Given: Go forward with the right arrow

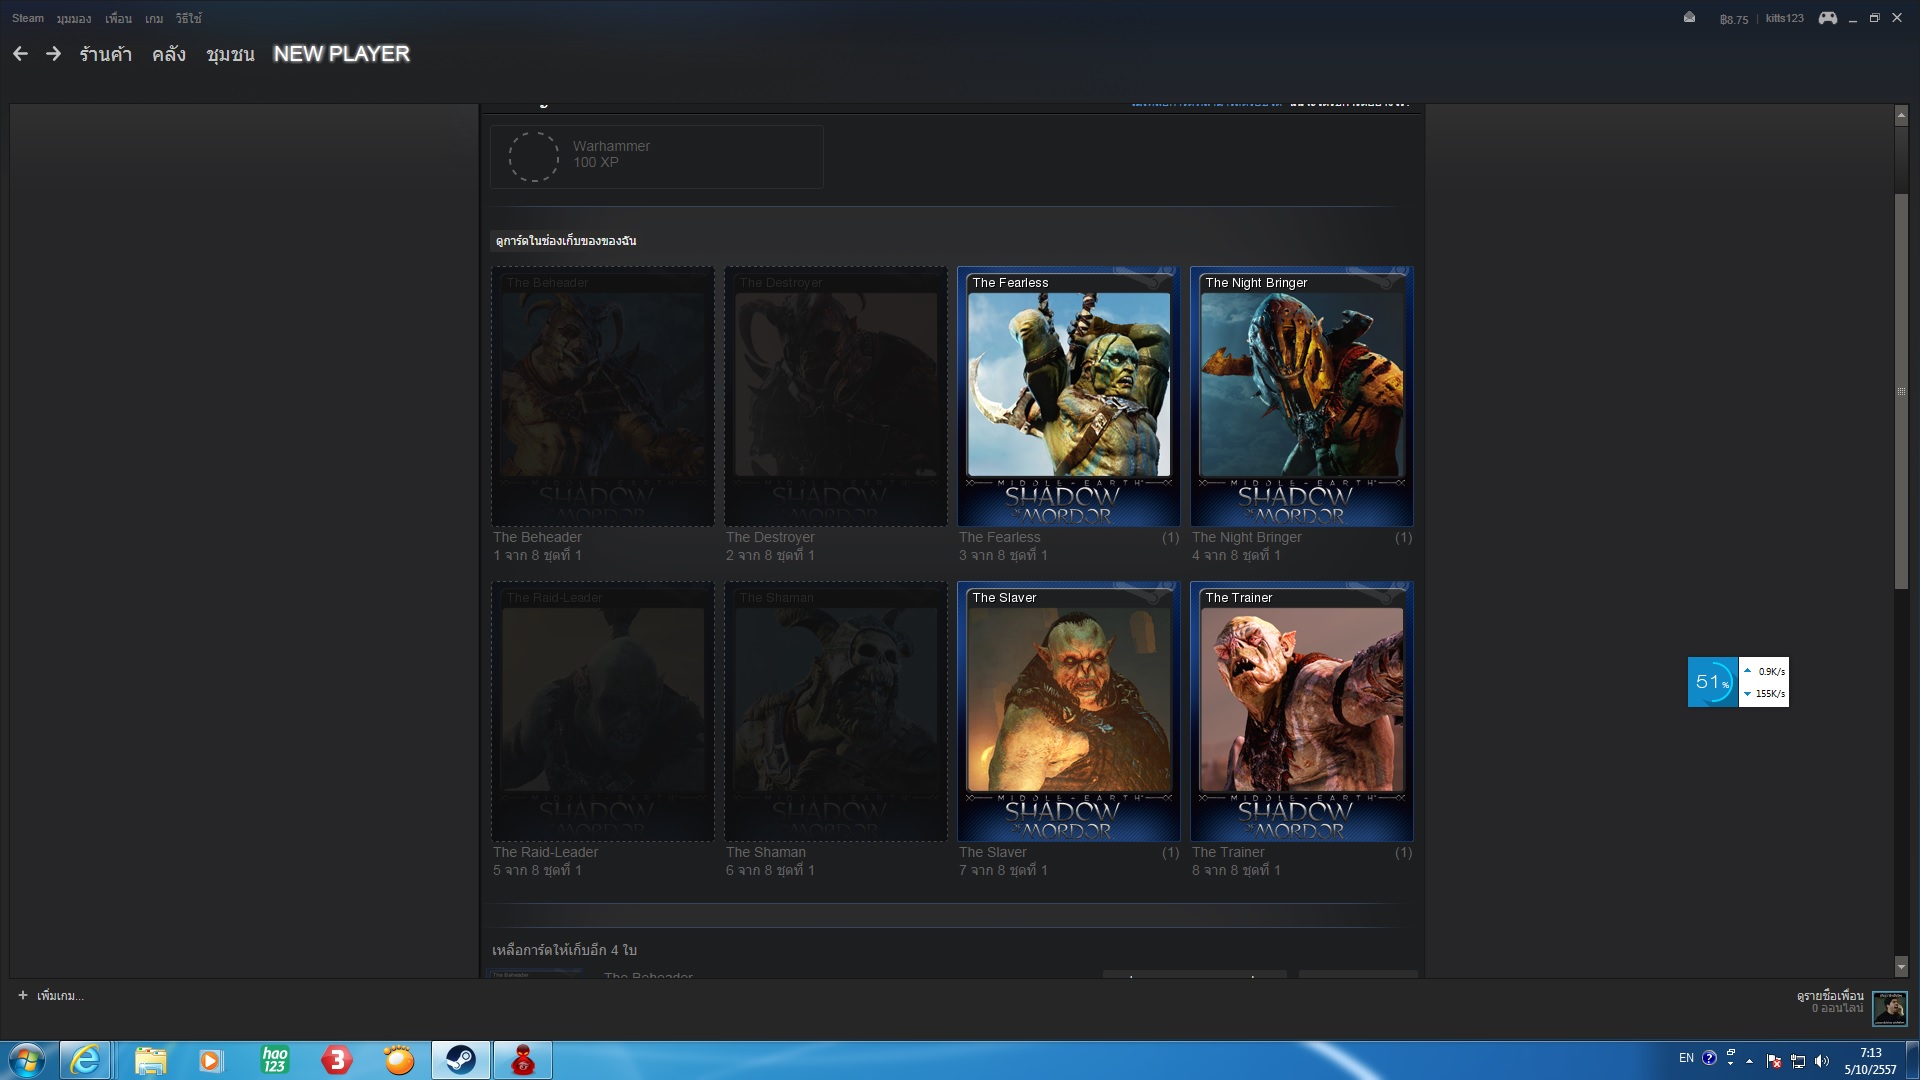Looking at the screenshot, I should coord(54,54).
